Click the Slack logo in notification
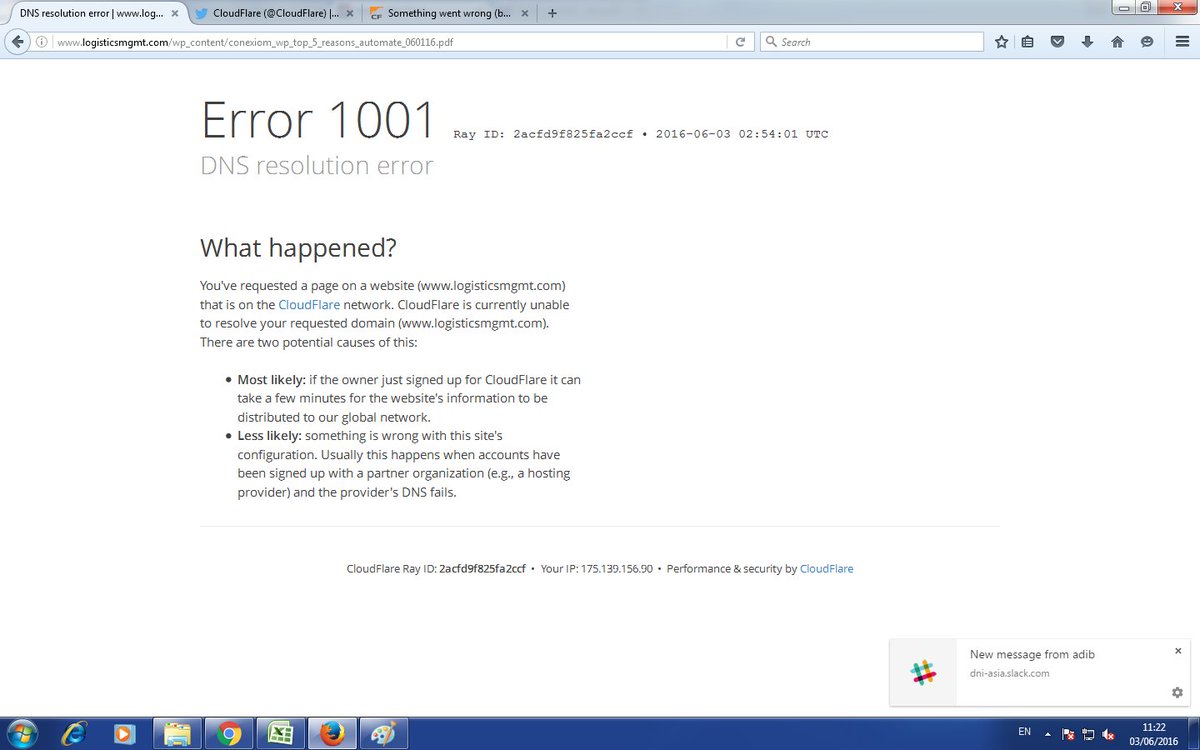 pyautogui.click(x=924, y=672)
